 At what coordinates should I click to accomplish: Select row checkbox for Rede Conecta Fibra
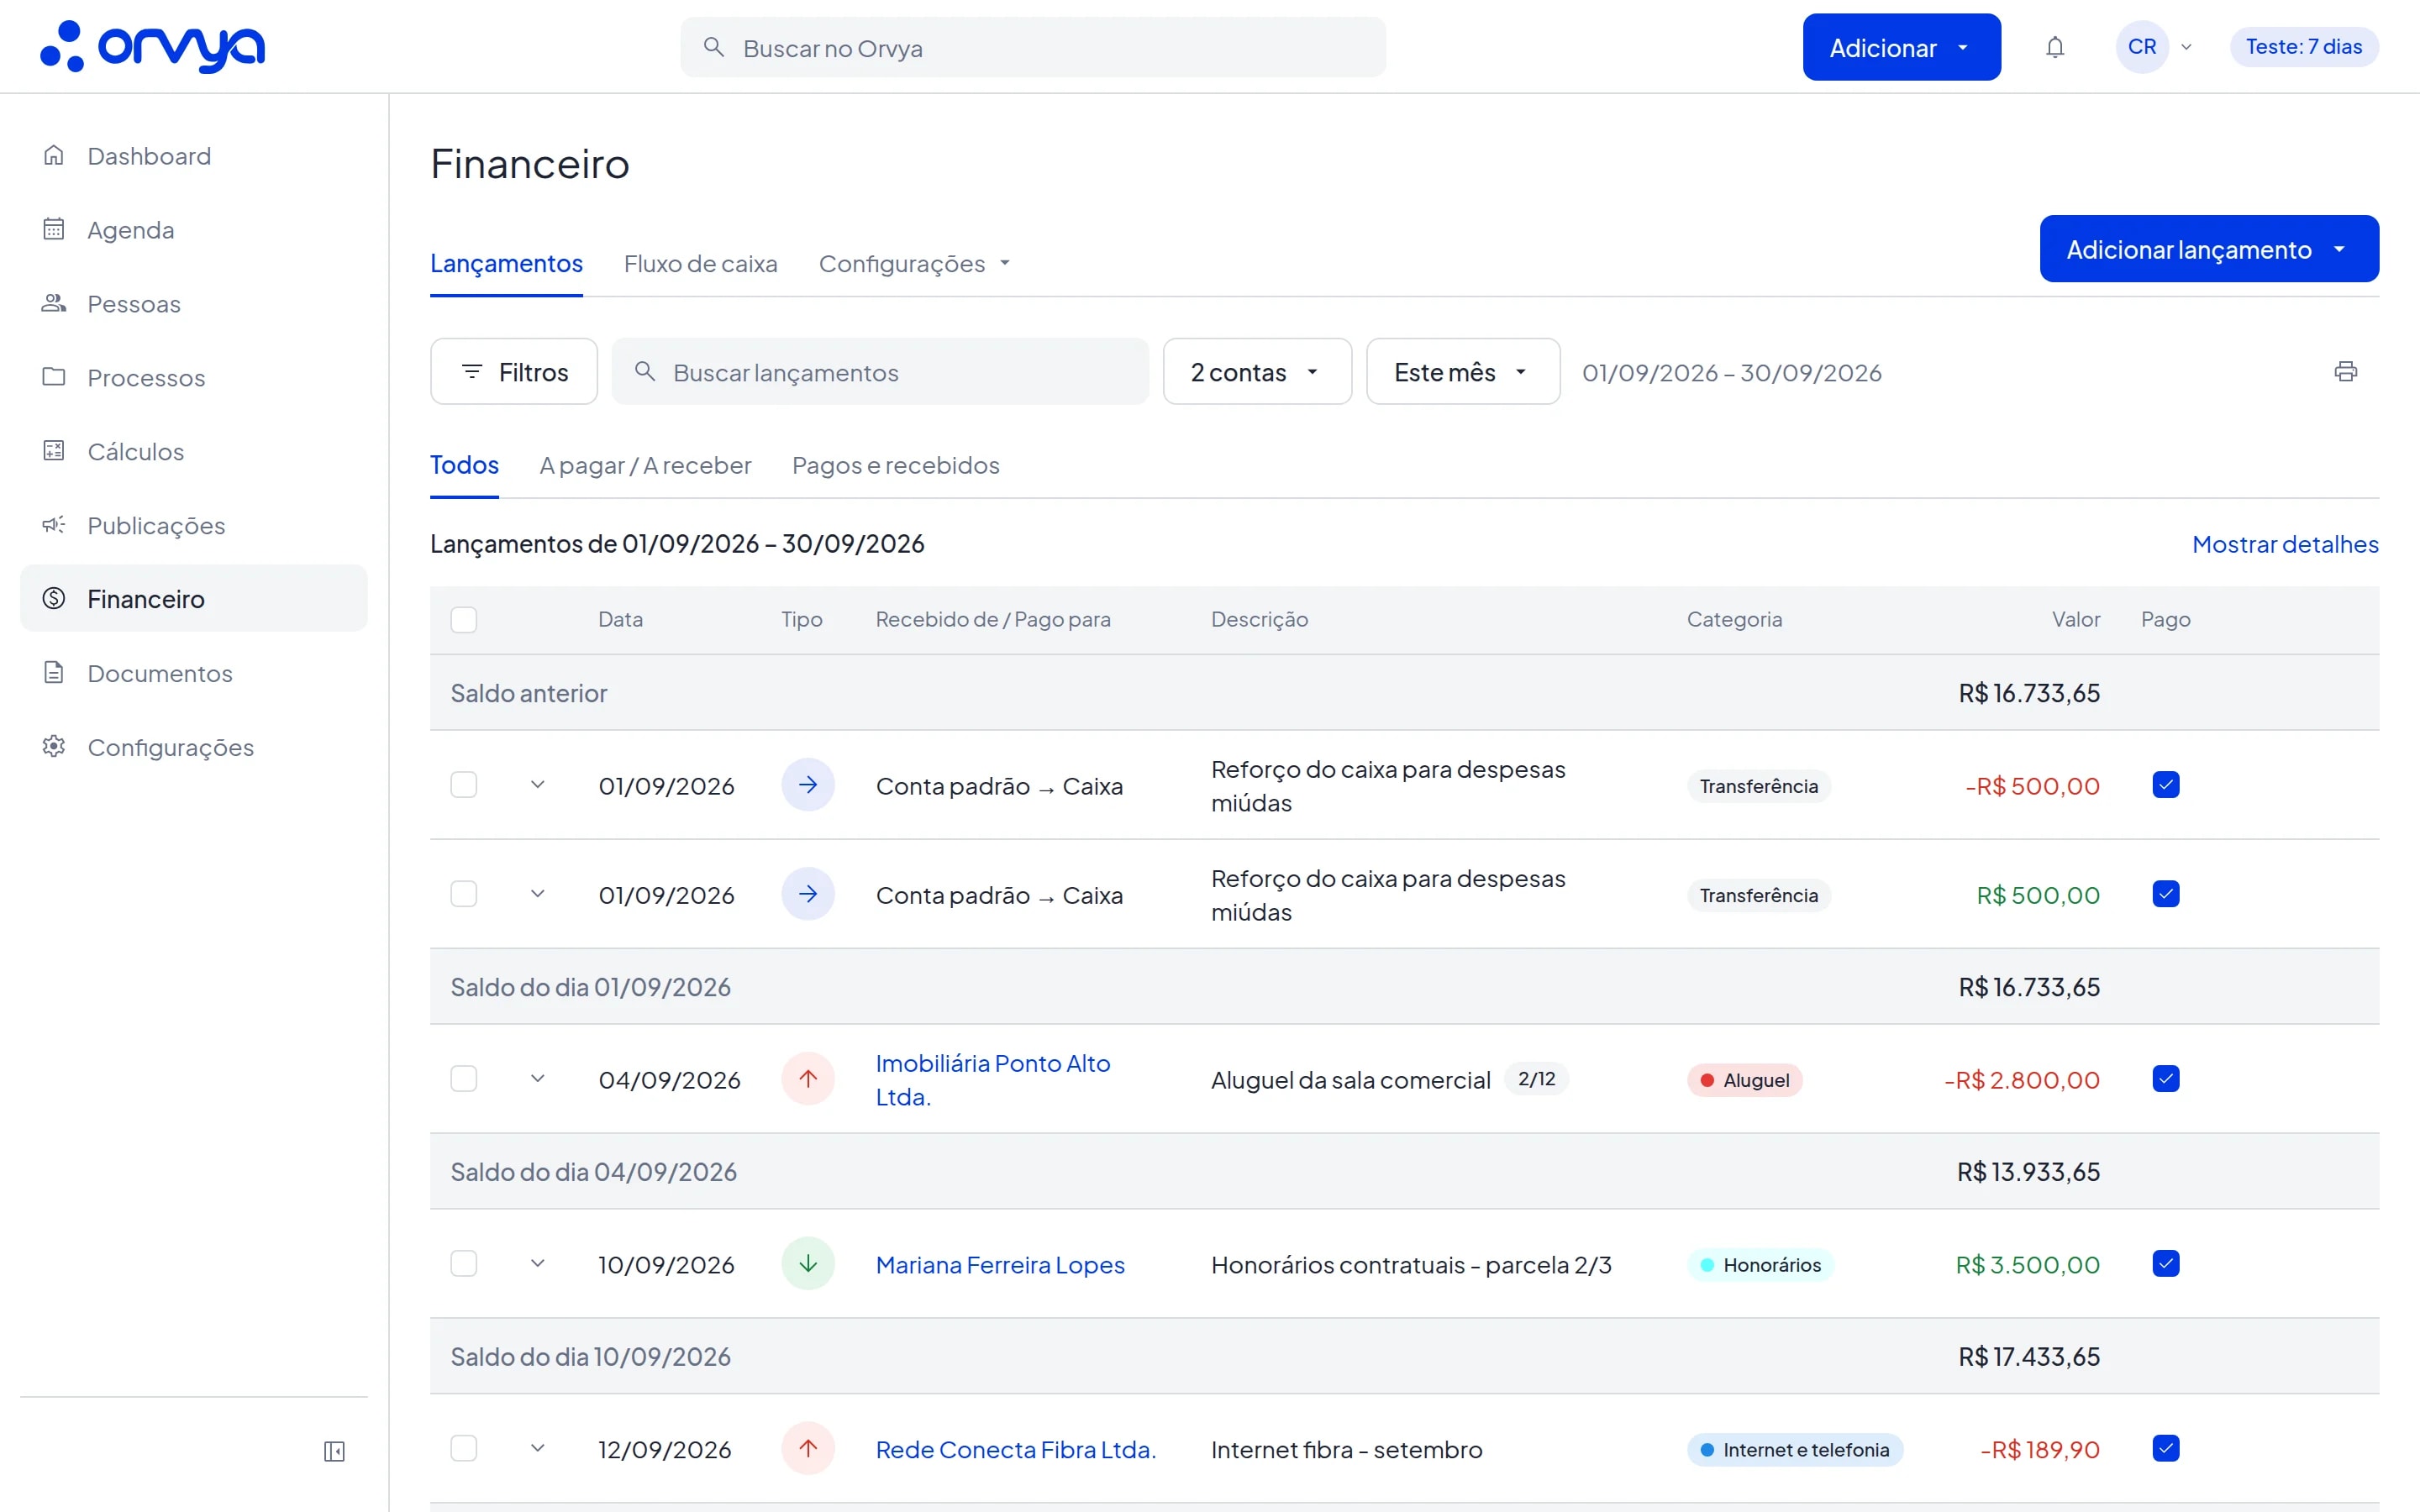[464, 1449]
